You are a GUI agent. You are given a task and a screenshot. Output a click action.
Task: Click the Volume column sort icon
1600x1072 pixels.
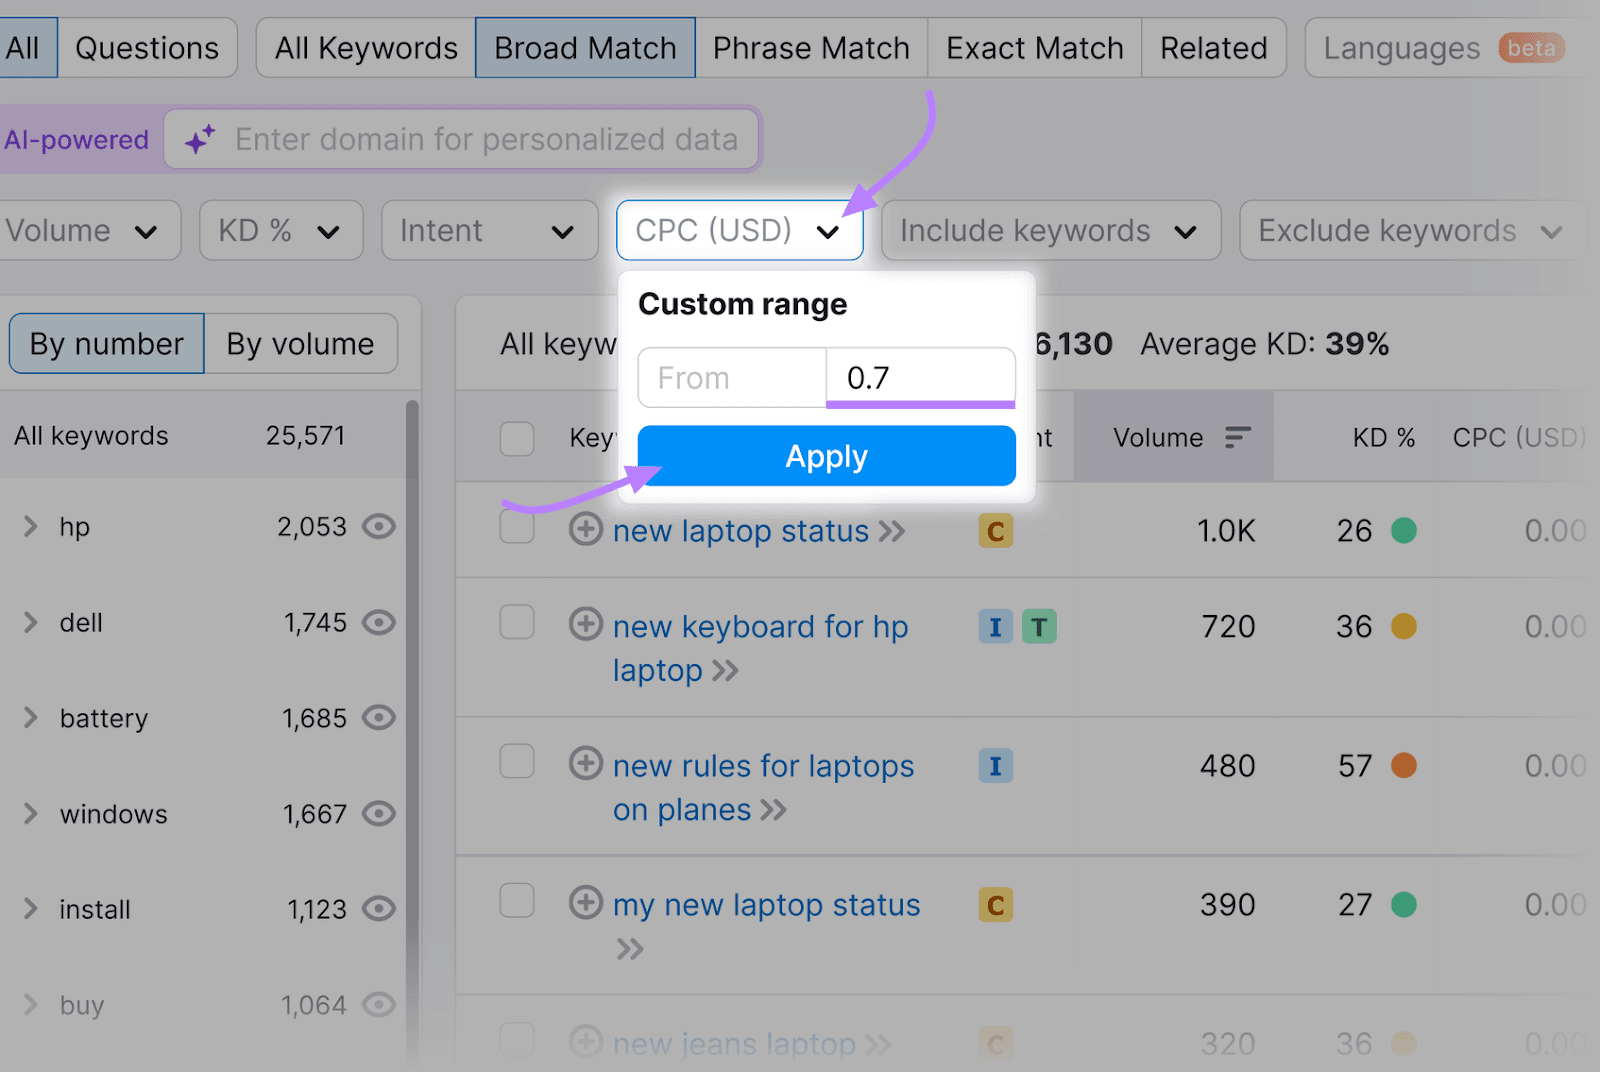tap(1239, 436)
